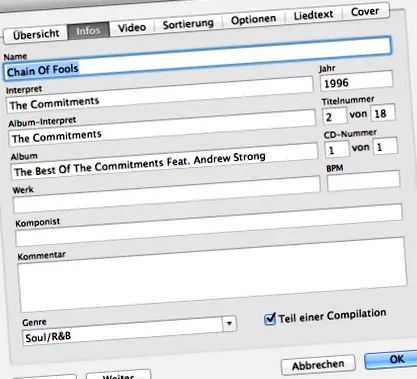The width and height of the screenshot is (417, 379).
Task: Click the Name field with Chain Of Fools
Action: coord(197,59)
